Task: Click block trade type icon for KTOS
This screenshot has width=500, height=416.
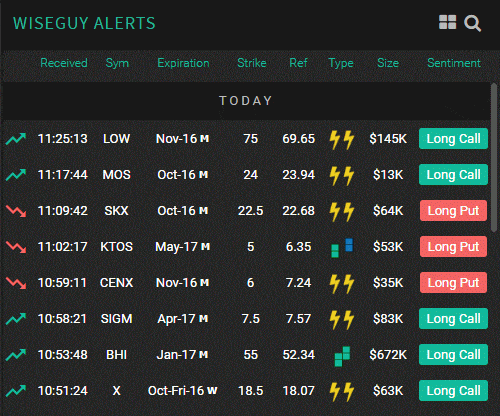Action: (x=342, y=248)
